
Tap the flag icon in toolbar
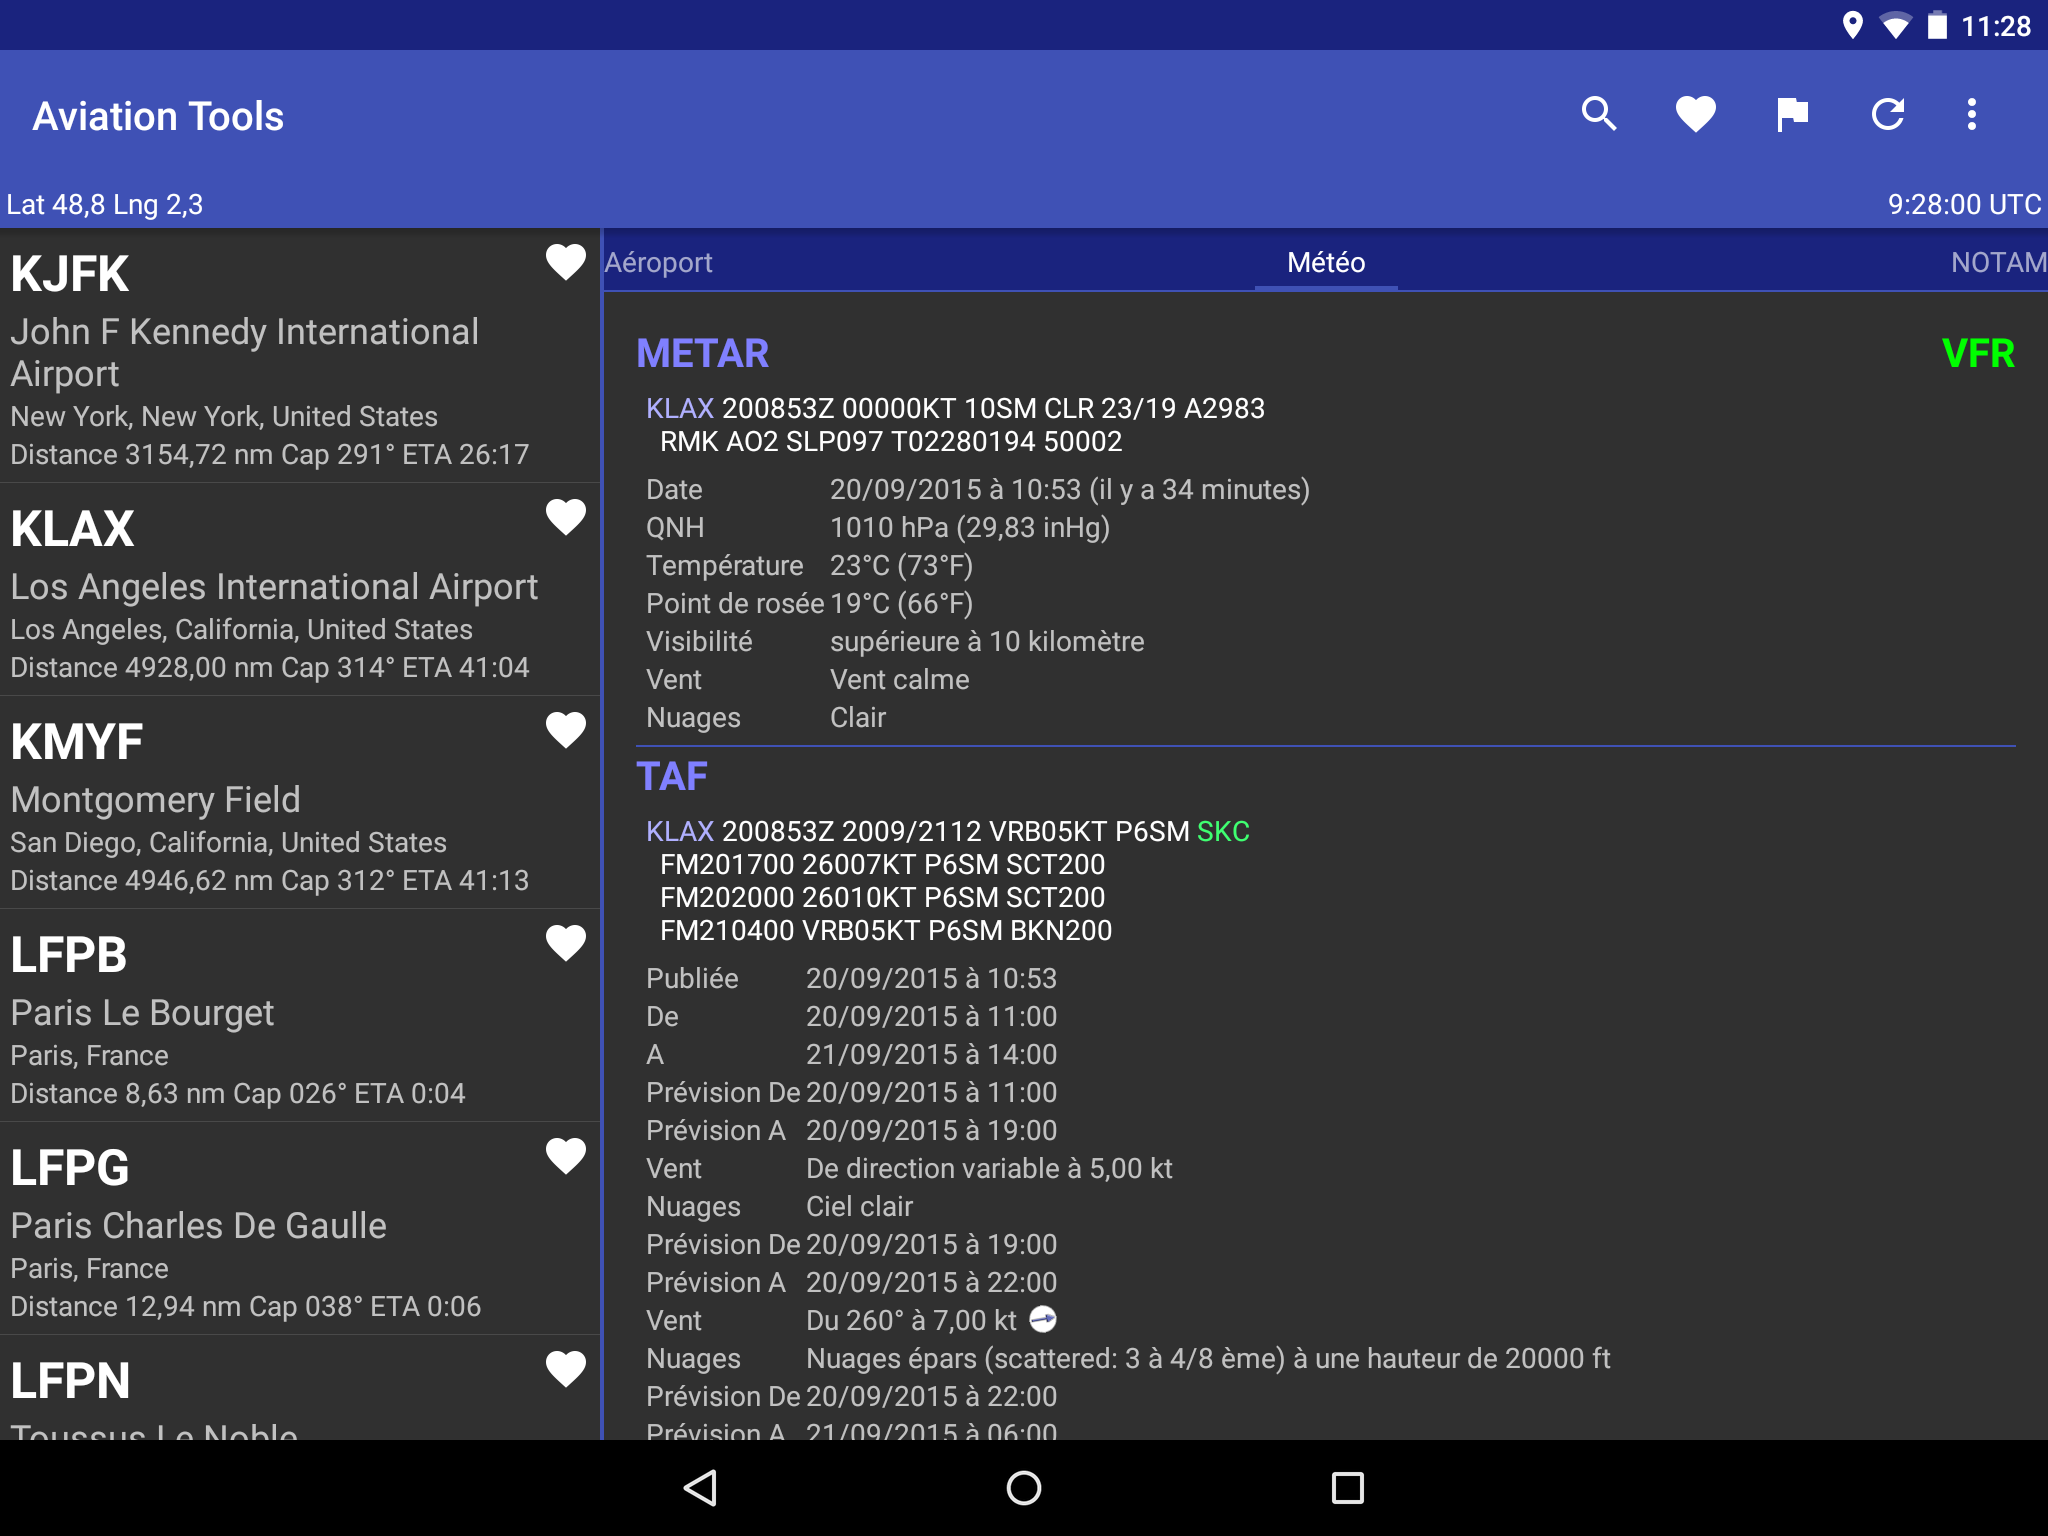pos(1791,115)
